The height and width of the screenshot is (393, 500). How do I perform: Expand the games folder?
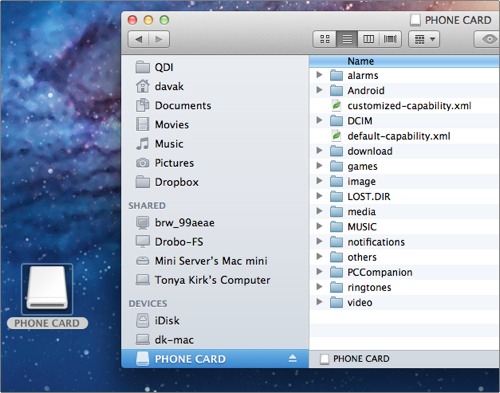(319, 165)
